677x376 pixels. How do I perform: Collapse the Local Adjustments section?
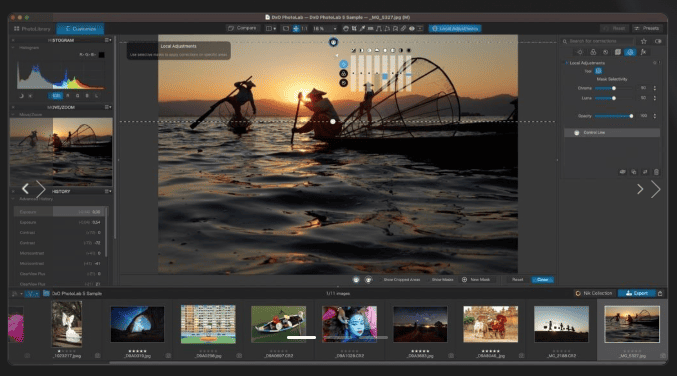[x=566, y=63]
